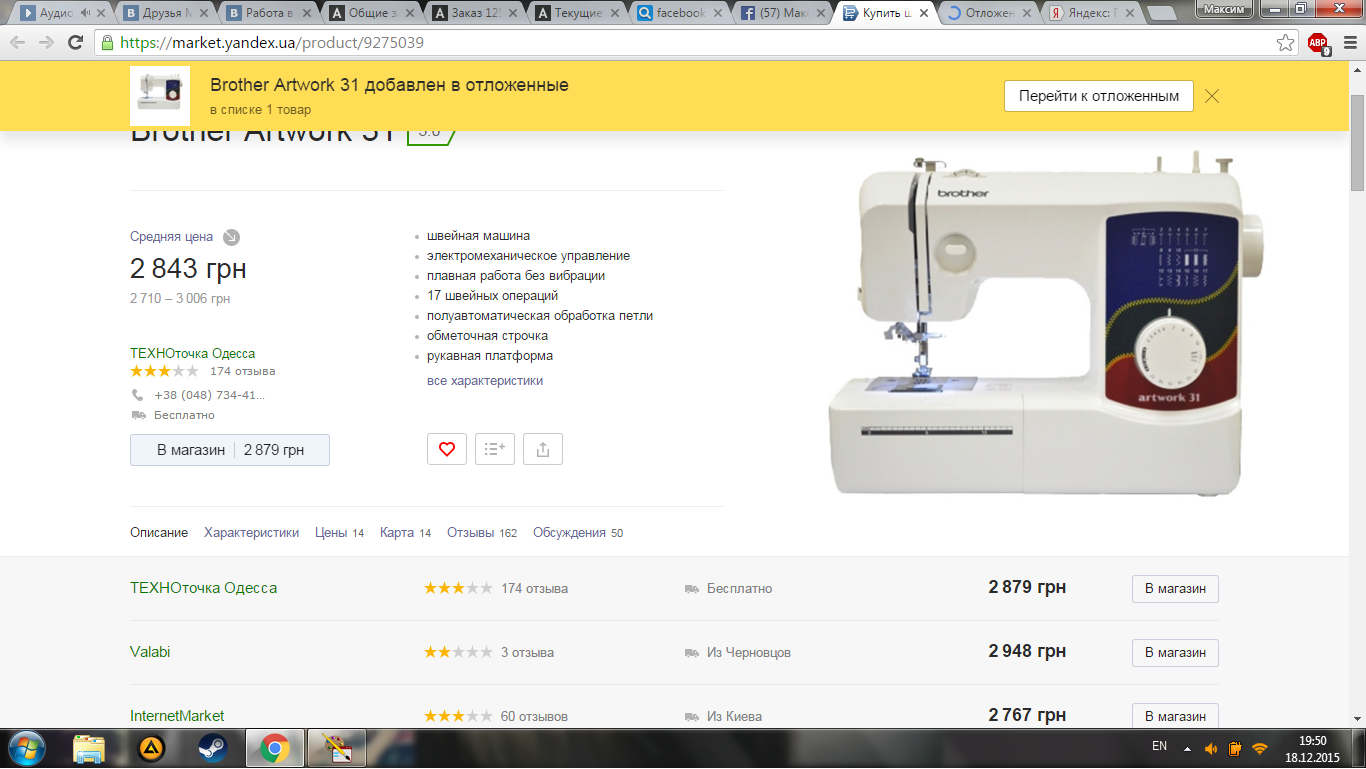Open File Explorer from taskbar
The width and height of the screenshot is (1366, 769).
[x=89, y=748]
